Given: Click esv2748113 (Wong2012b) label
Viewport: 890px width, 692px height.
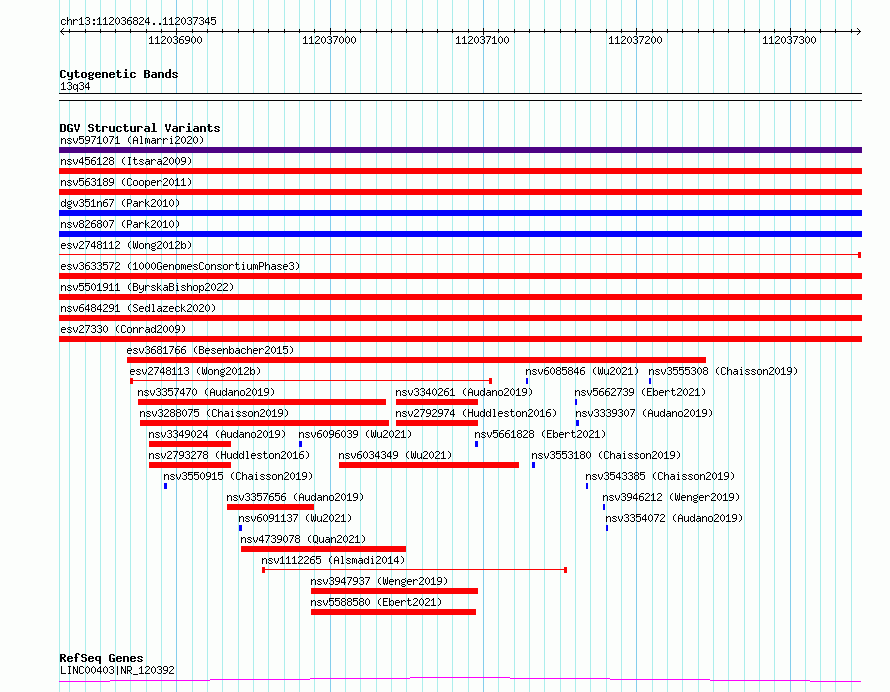Looking at the screenshot, I should coord(195,371).
